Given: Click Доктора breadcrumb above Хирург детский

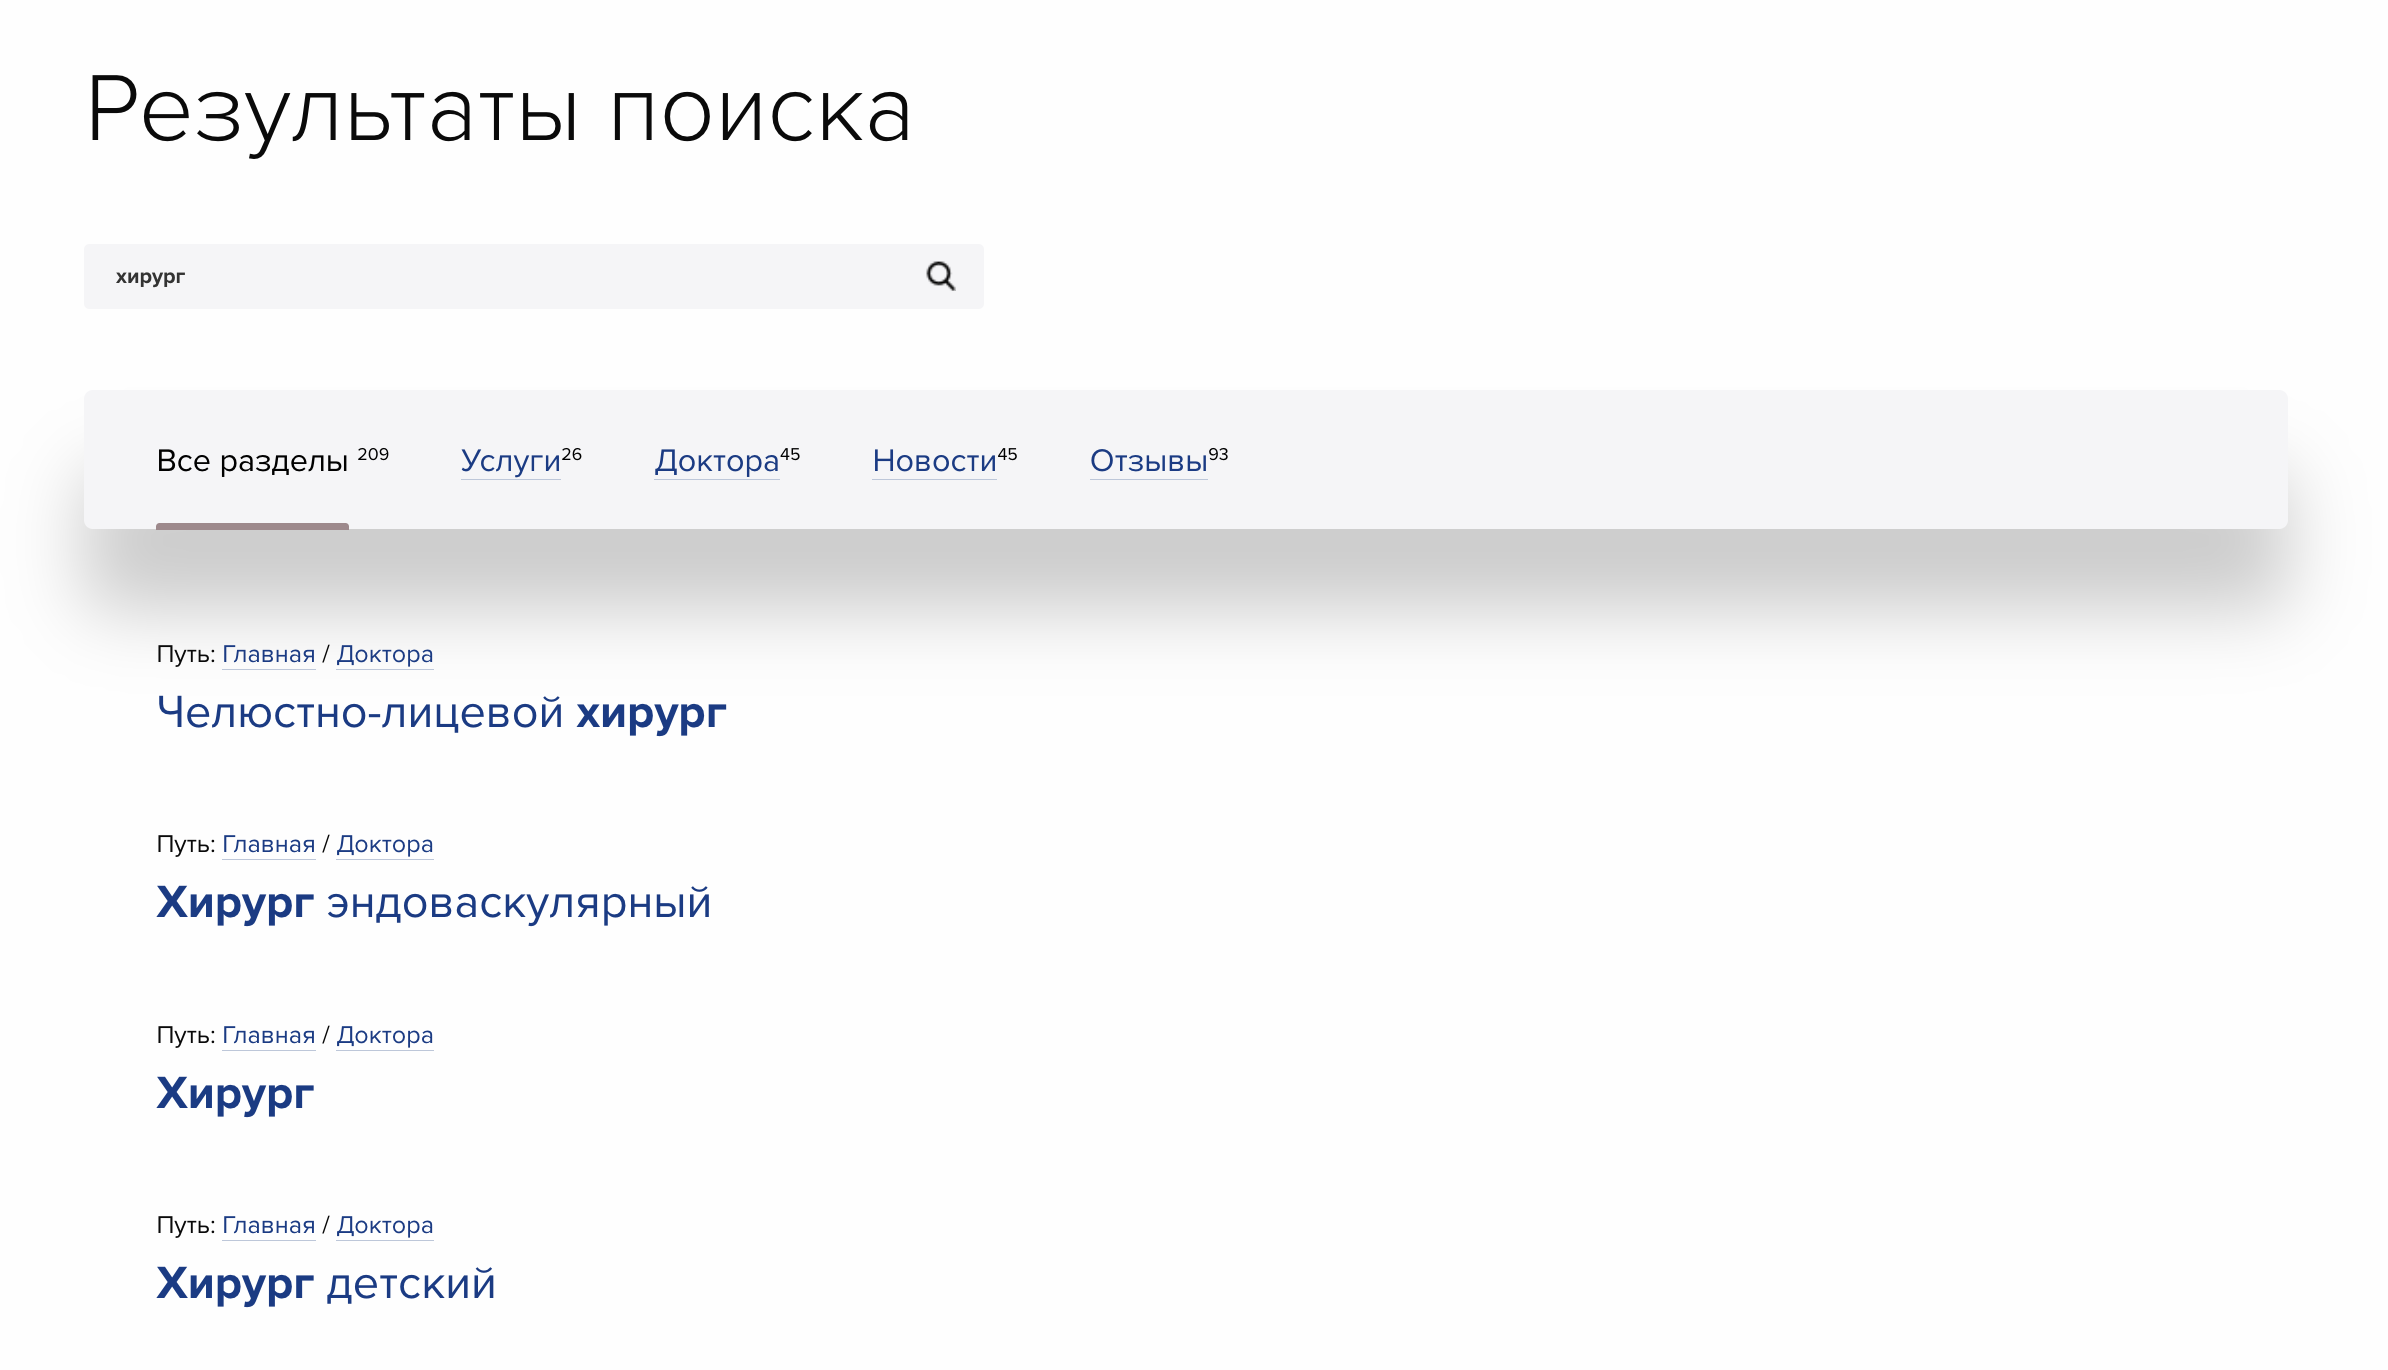Looking at the screenshot, I should [x=385, y=1225].
